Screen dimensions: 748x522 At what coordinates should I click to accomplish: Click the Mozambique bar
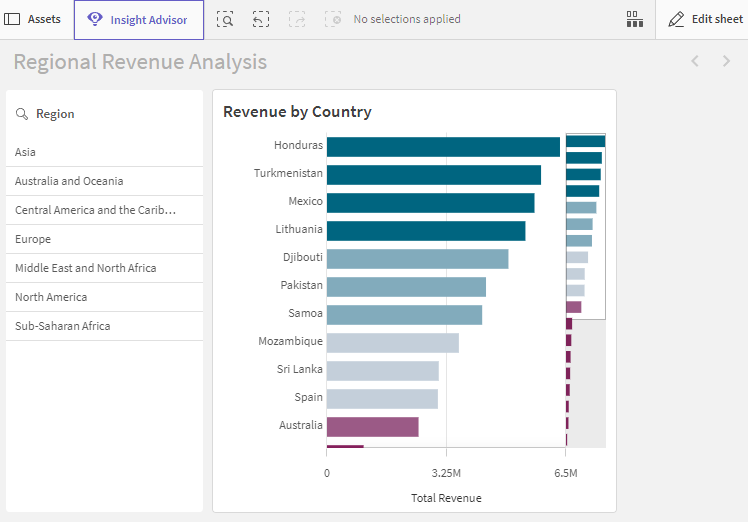[x=393, y=343]
